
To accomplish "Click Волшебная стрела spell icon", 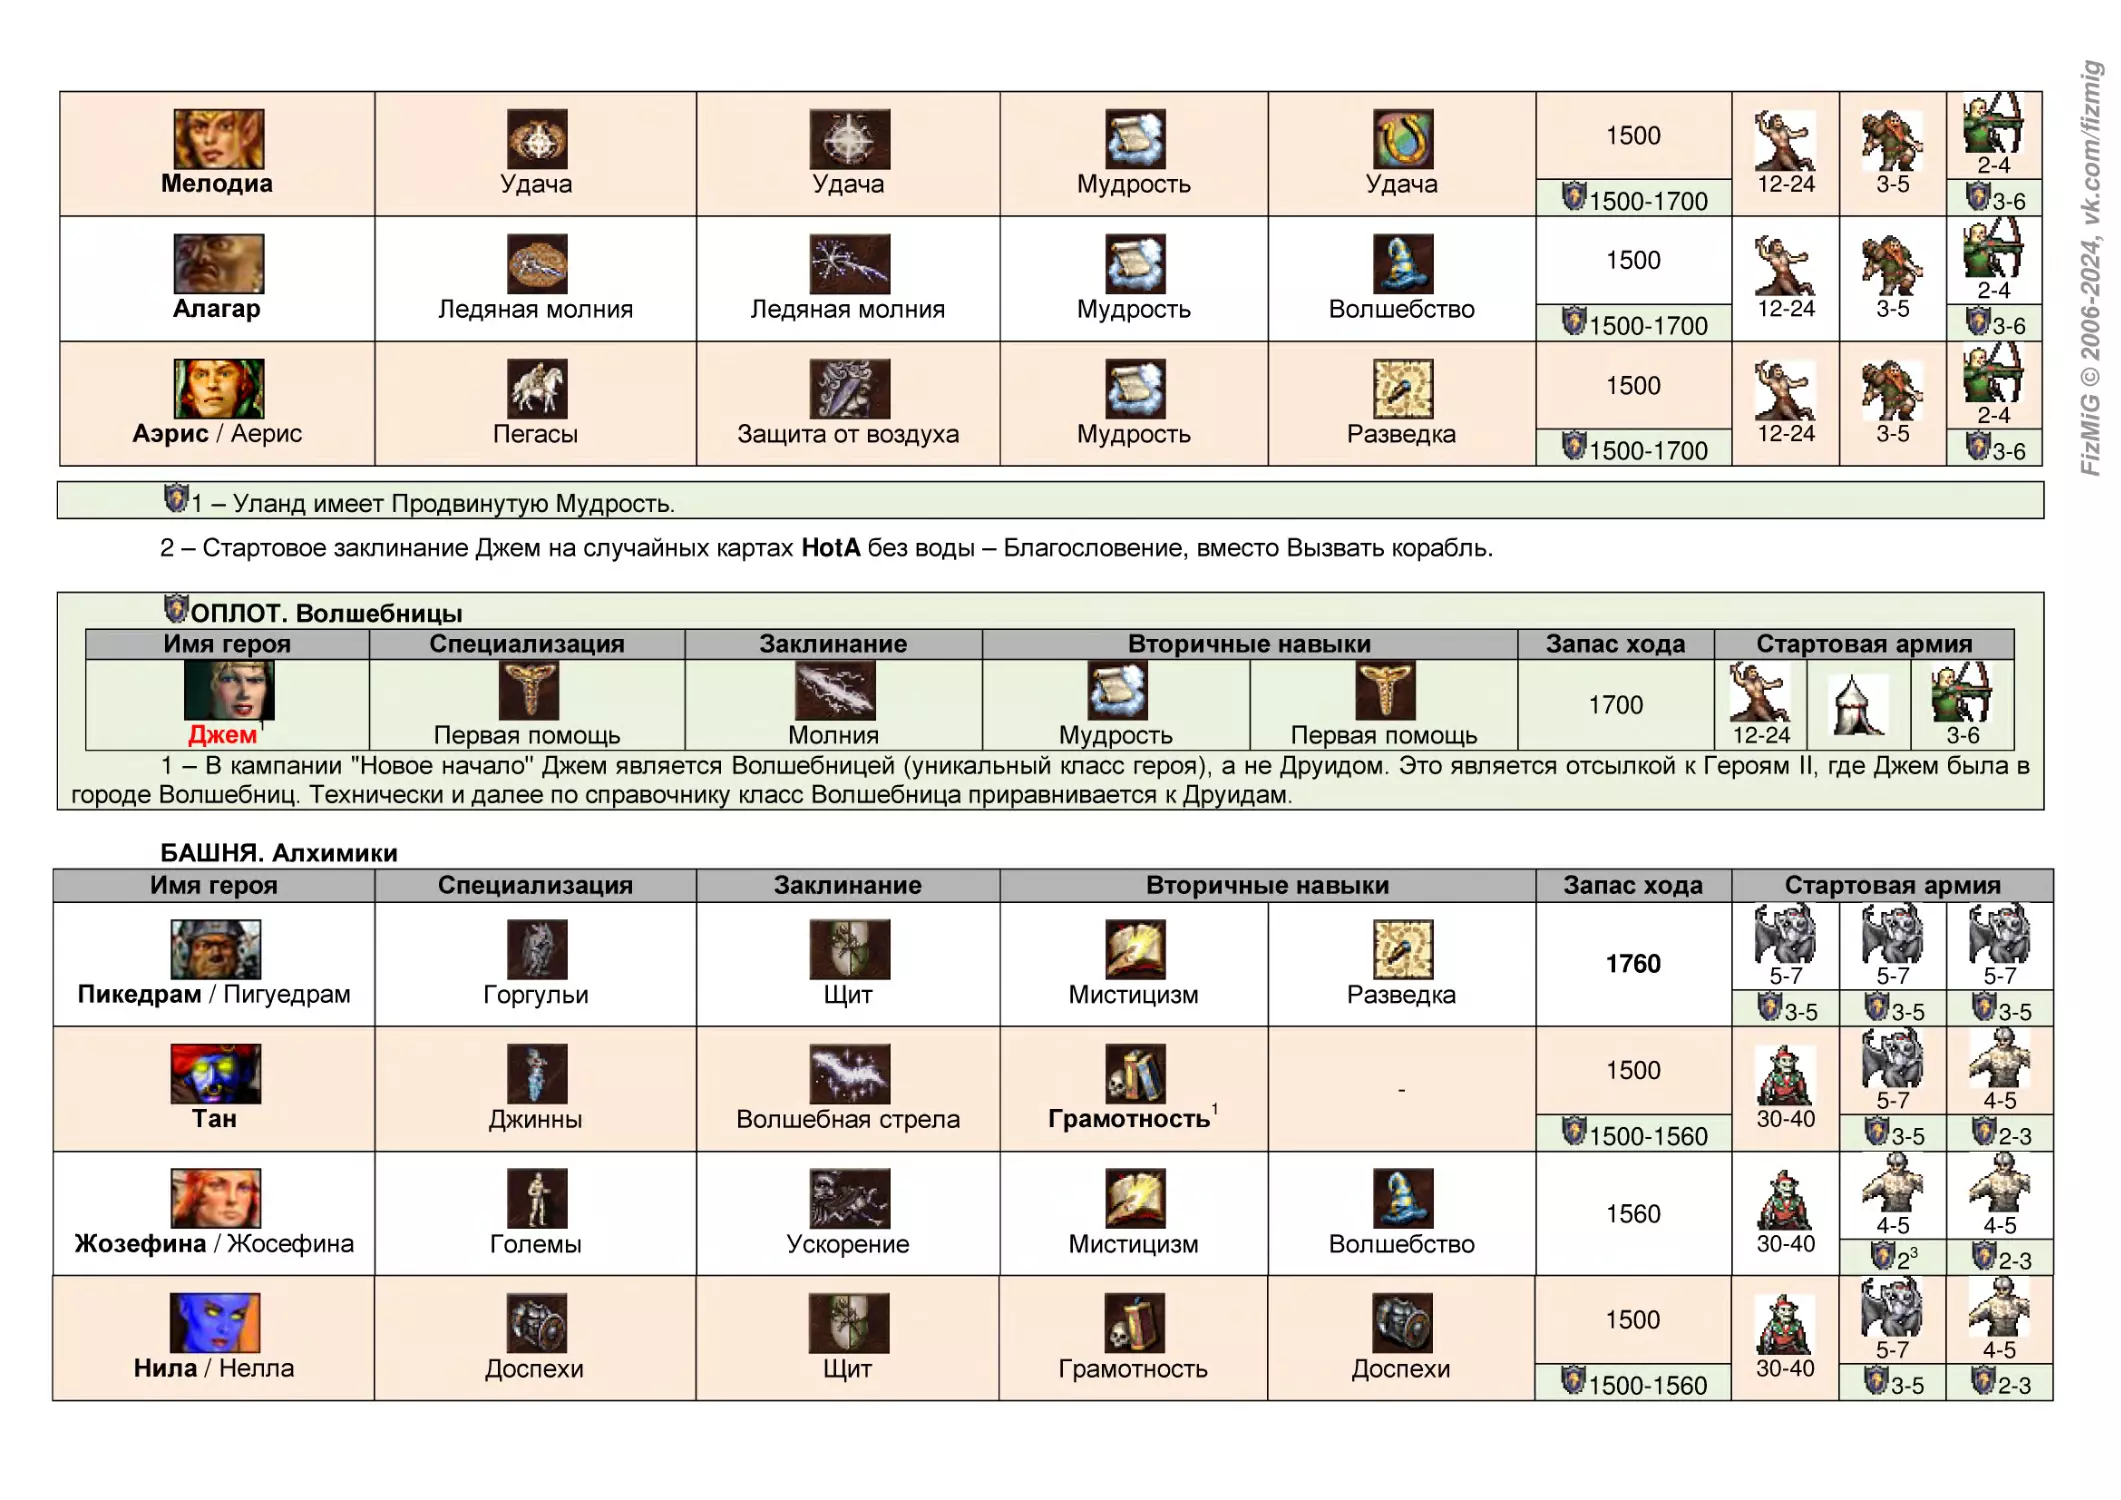I will click(x=850, y=1074).
